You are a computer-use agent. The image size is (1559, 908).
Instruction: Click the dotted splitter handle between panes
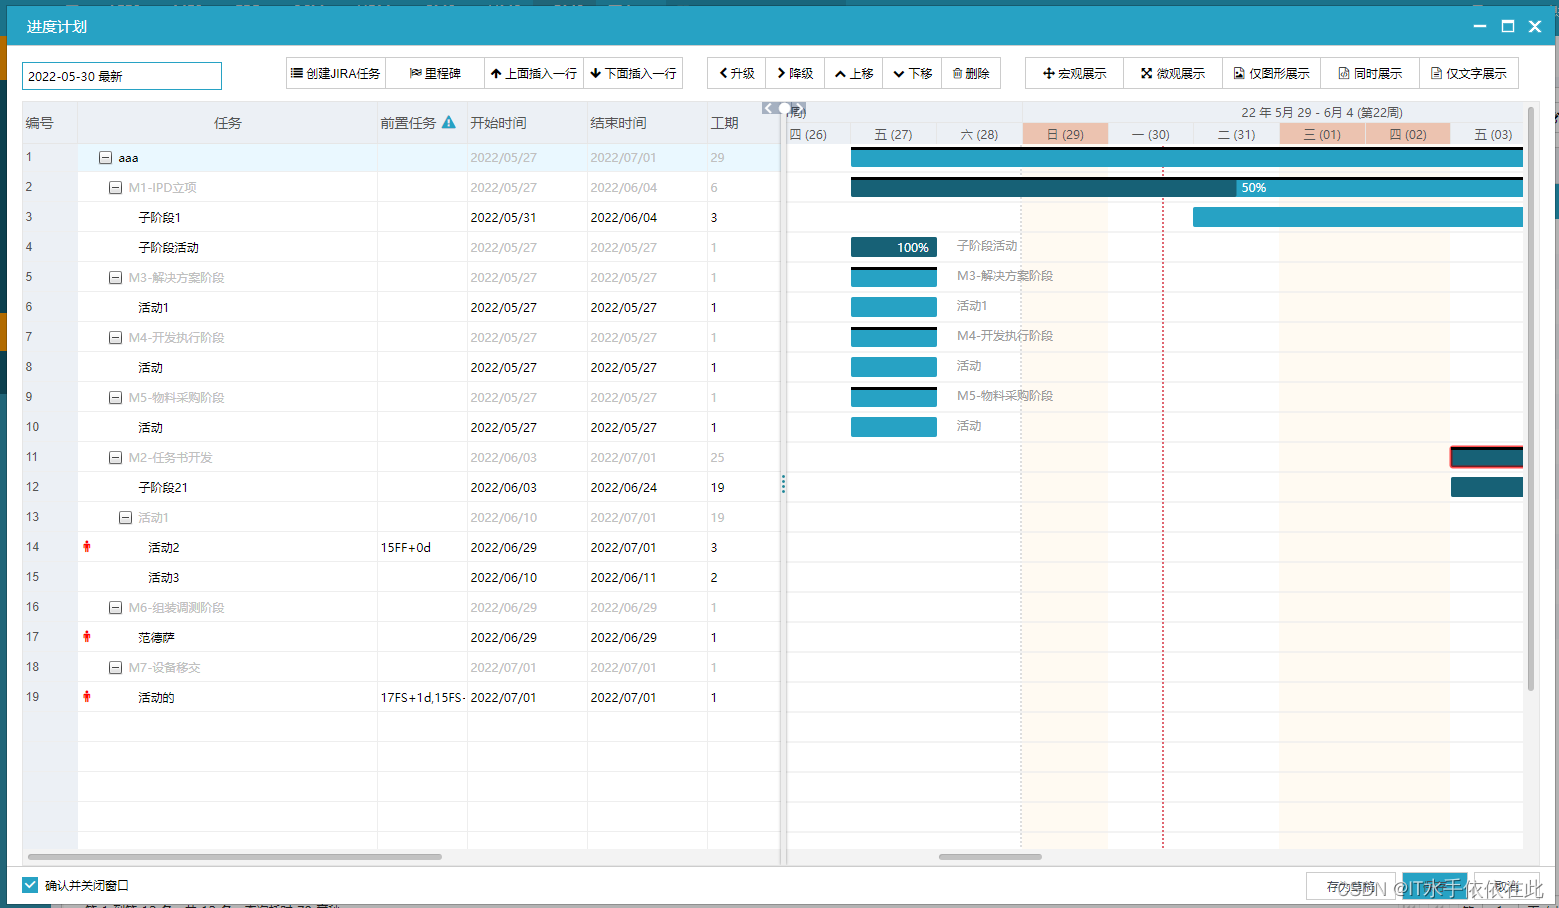tap(783, 484)
